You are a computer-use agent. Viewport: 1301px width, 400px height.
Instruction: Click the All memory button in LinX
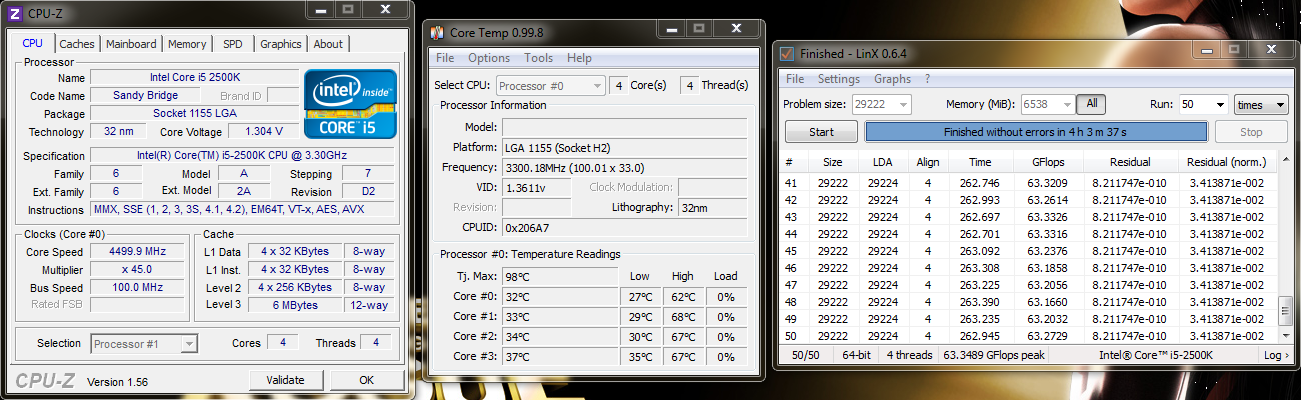pos(1091,104)
